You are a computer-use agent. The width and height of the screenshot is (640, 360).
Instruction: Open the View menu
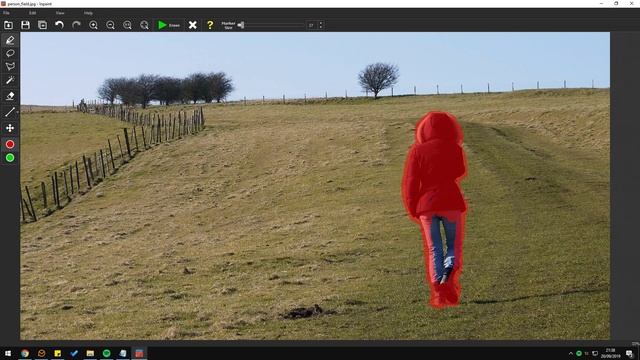[x=60, y=13]
